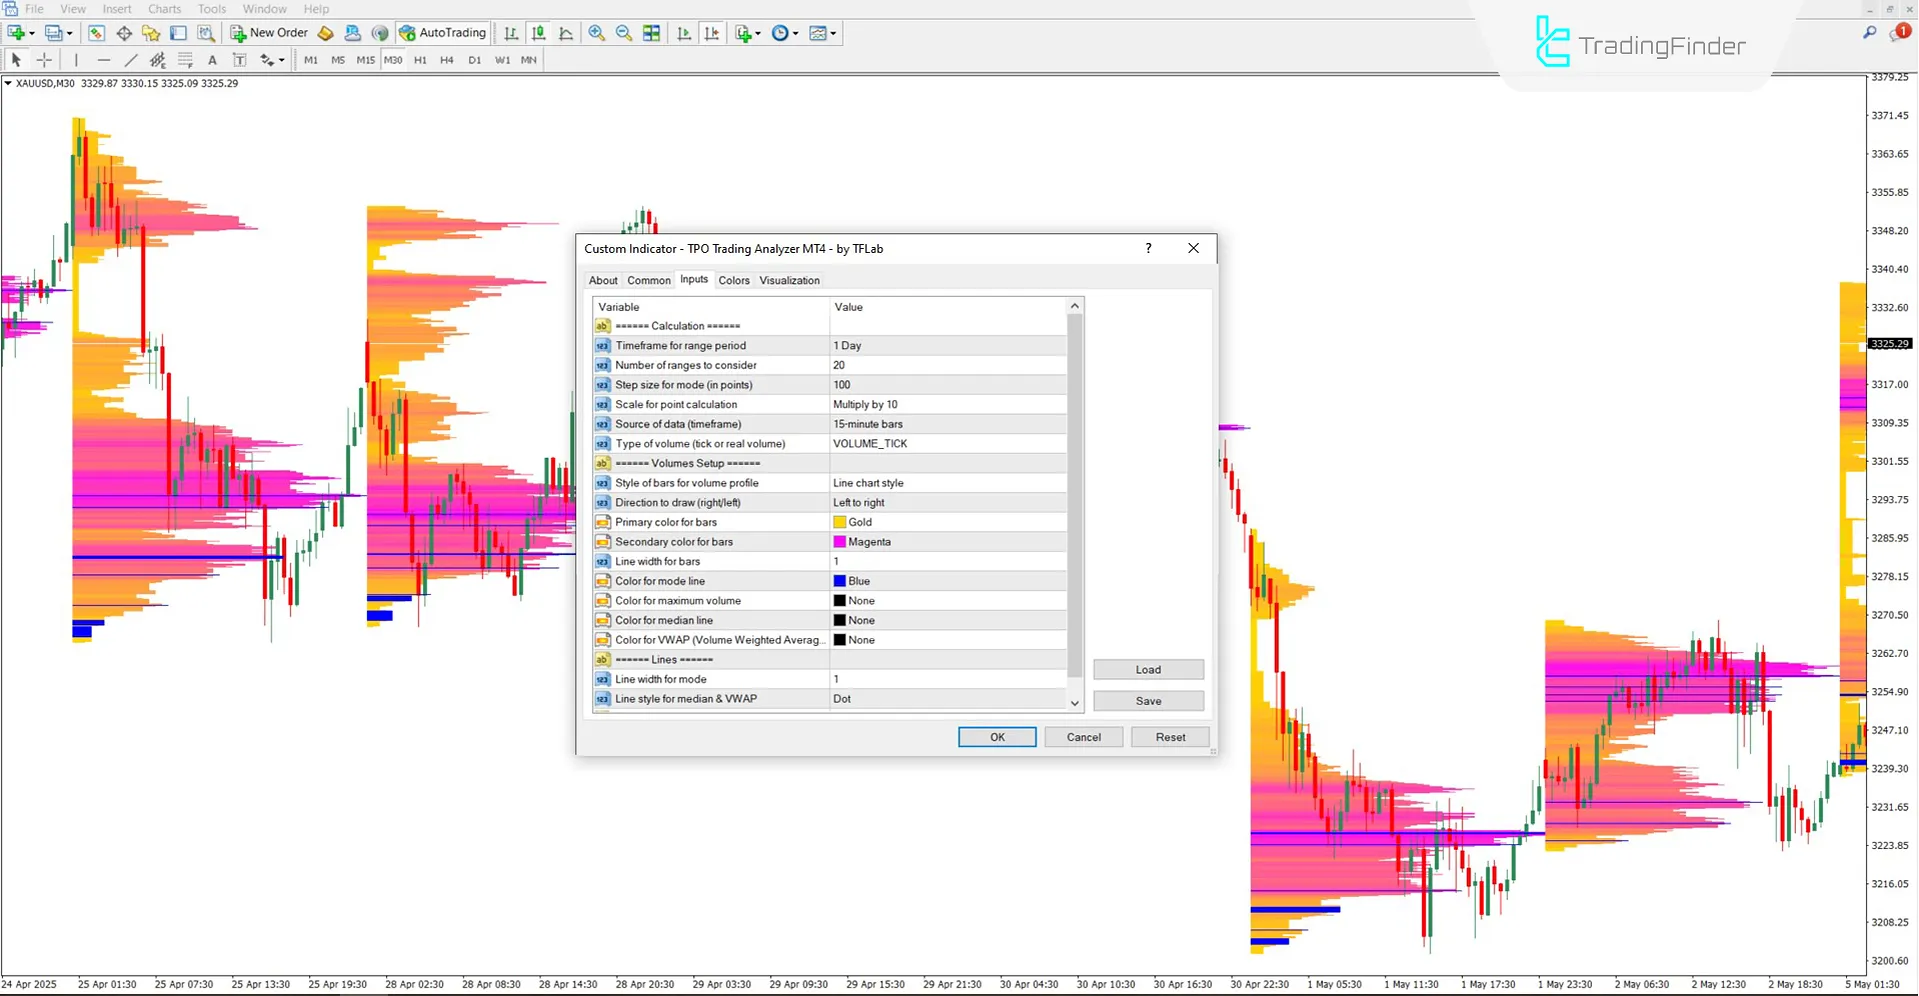Open the New Order window
The width and height of the screenshot is (1919, 996).
[268, 33]
